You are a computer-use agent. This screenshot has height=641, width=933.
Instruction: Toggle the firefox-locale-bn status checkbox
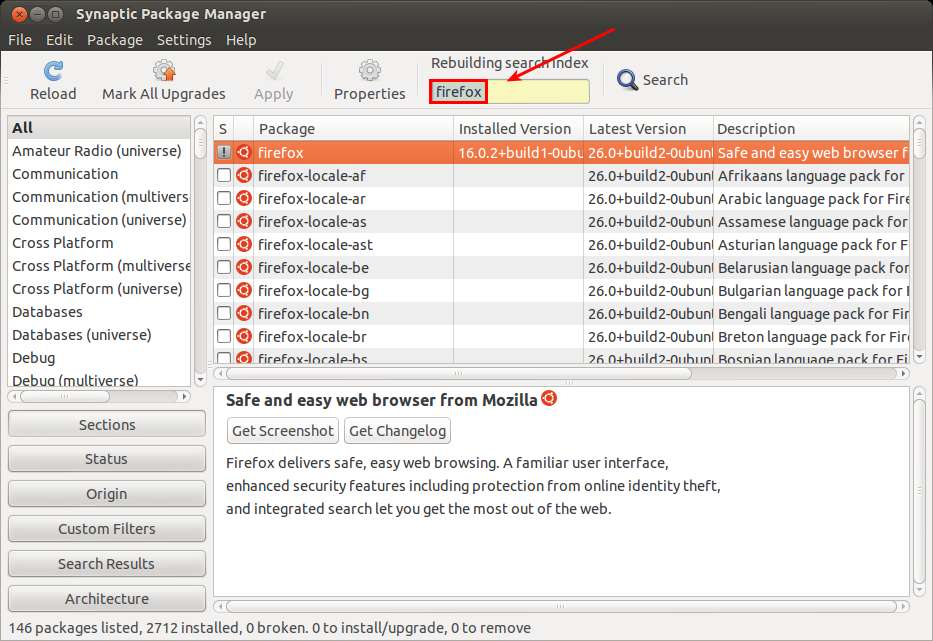tap(224, 313)
